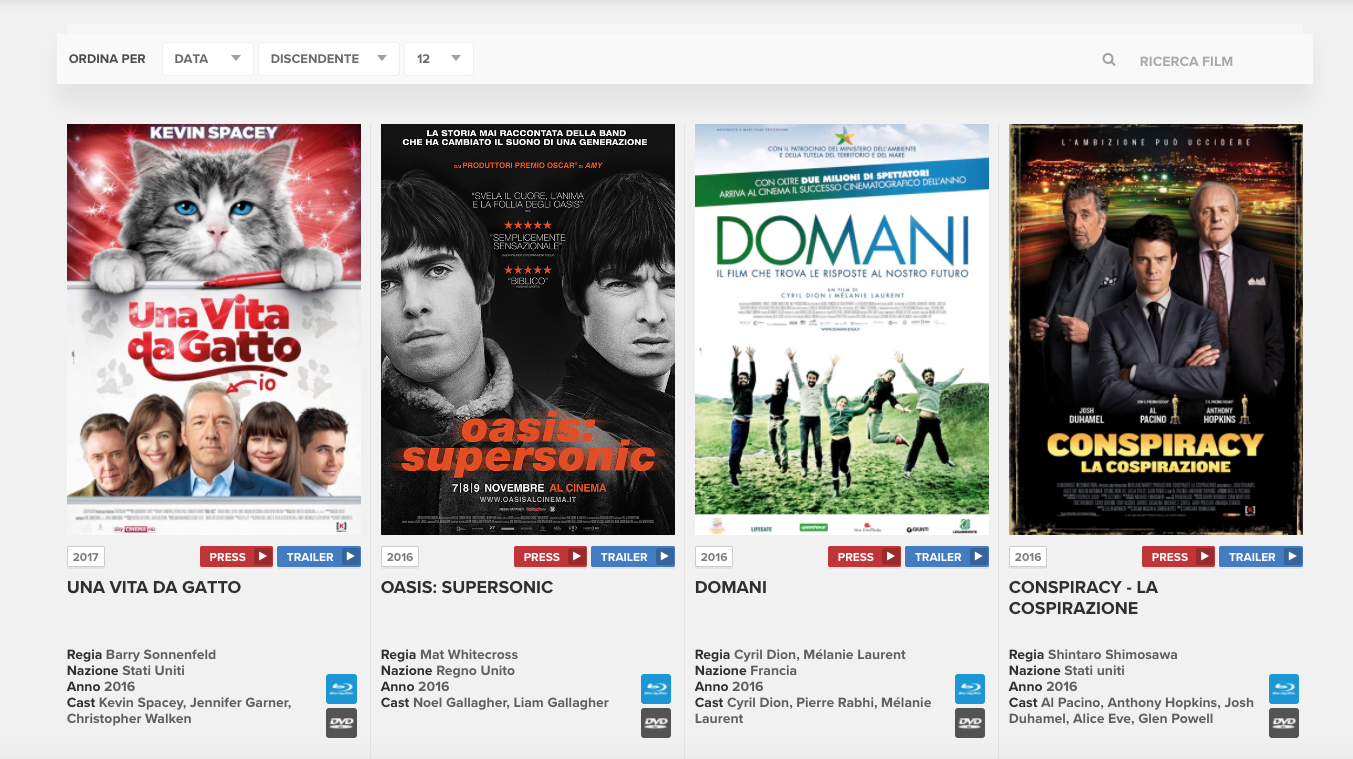
Task: Click DVD icon for Una Vita da Gatto
Action: click(x=341, y=723)
